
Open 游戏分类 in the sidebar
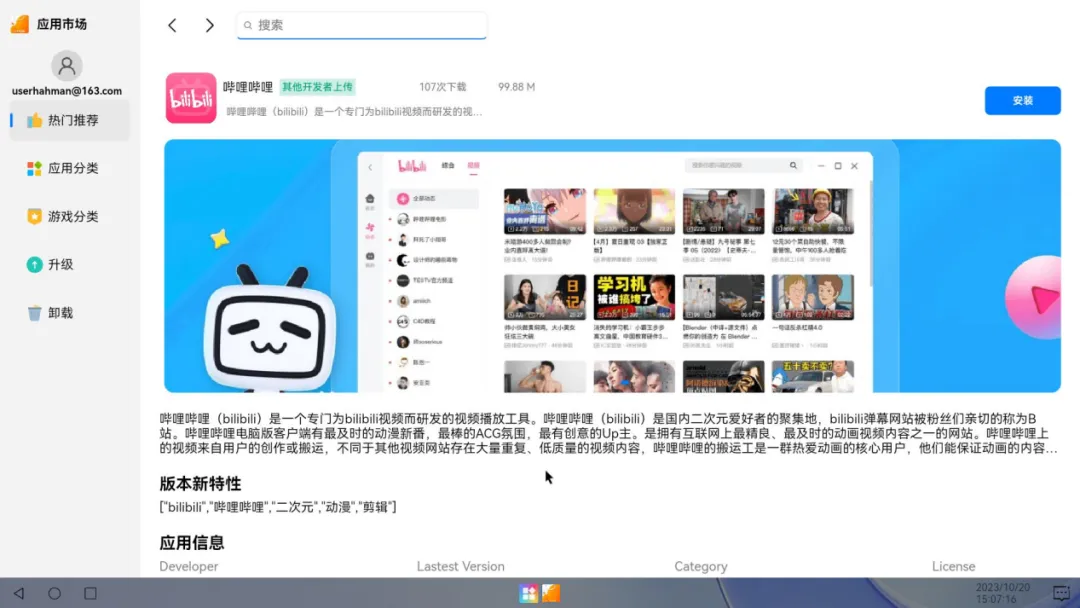69,217
